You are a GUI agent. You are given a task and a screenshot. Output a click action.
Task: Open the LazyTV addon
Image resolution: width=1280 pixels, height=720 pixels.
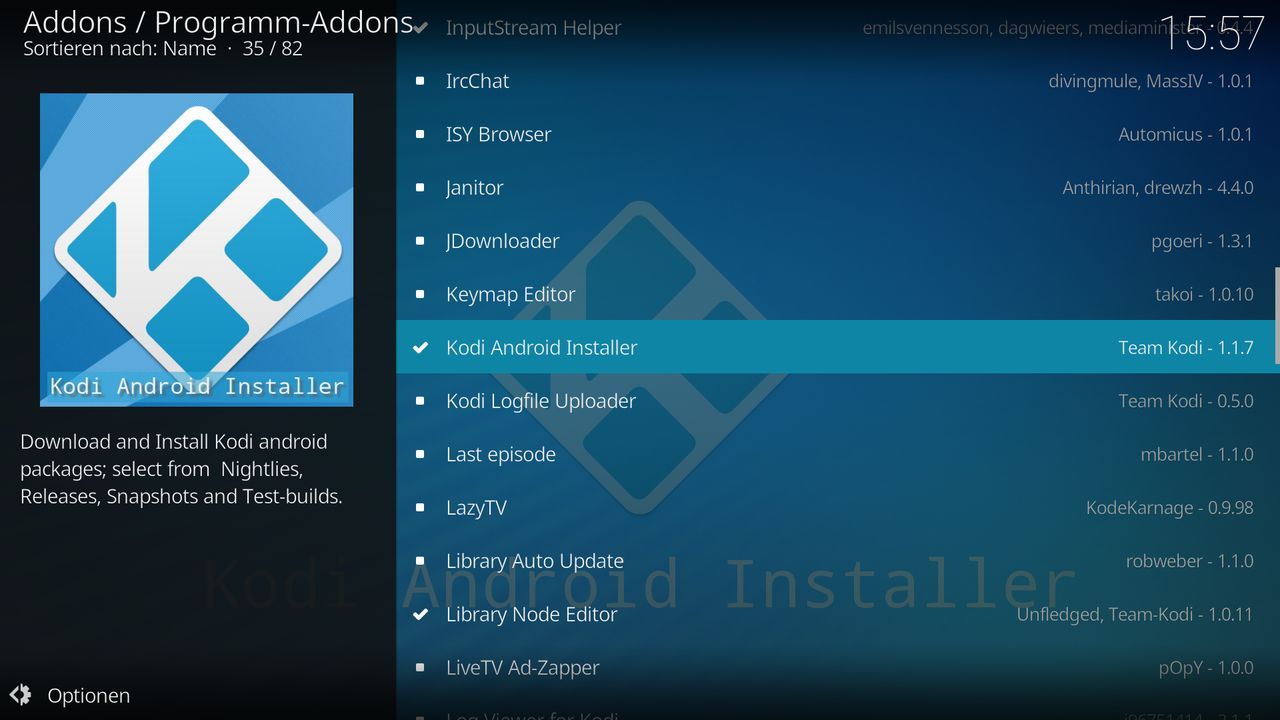click(836, 507)
